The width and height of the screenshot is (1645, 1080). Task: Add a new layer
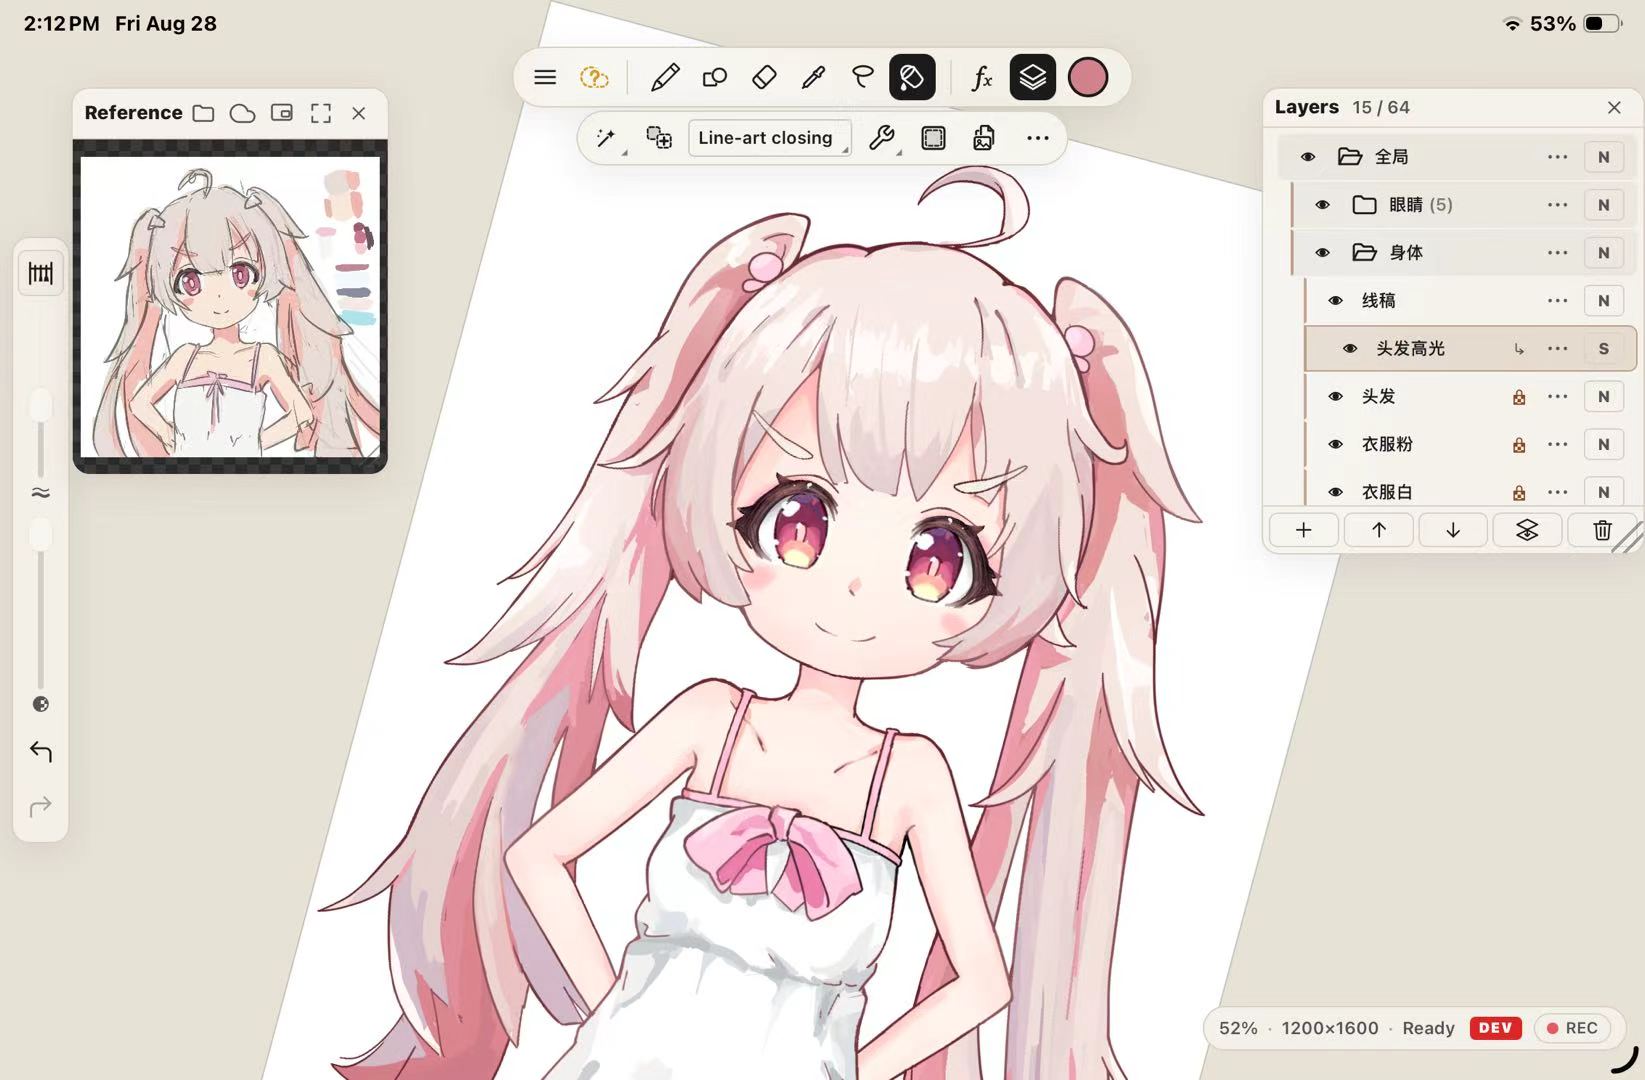(1303, 530)
